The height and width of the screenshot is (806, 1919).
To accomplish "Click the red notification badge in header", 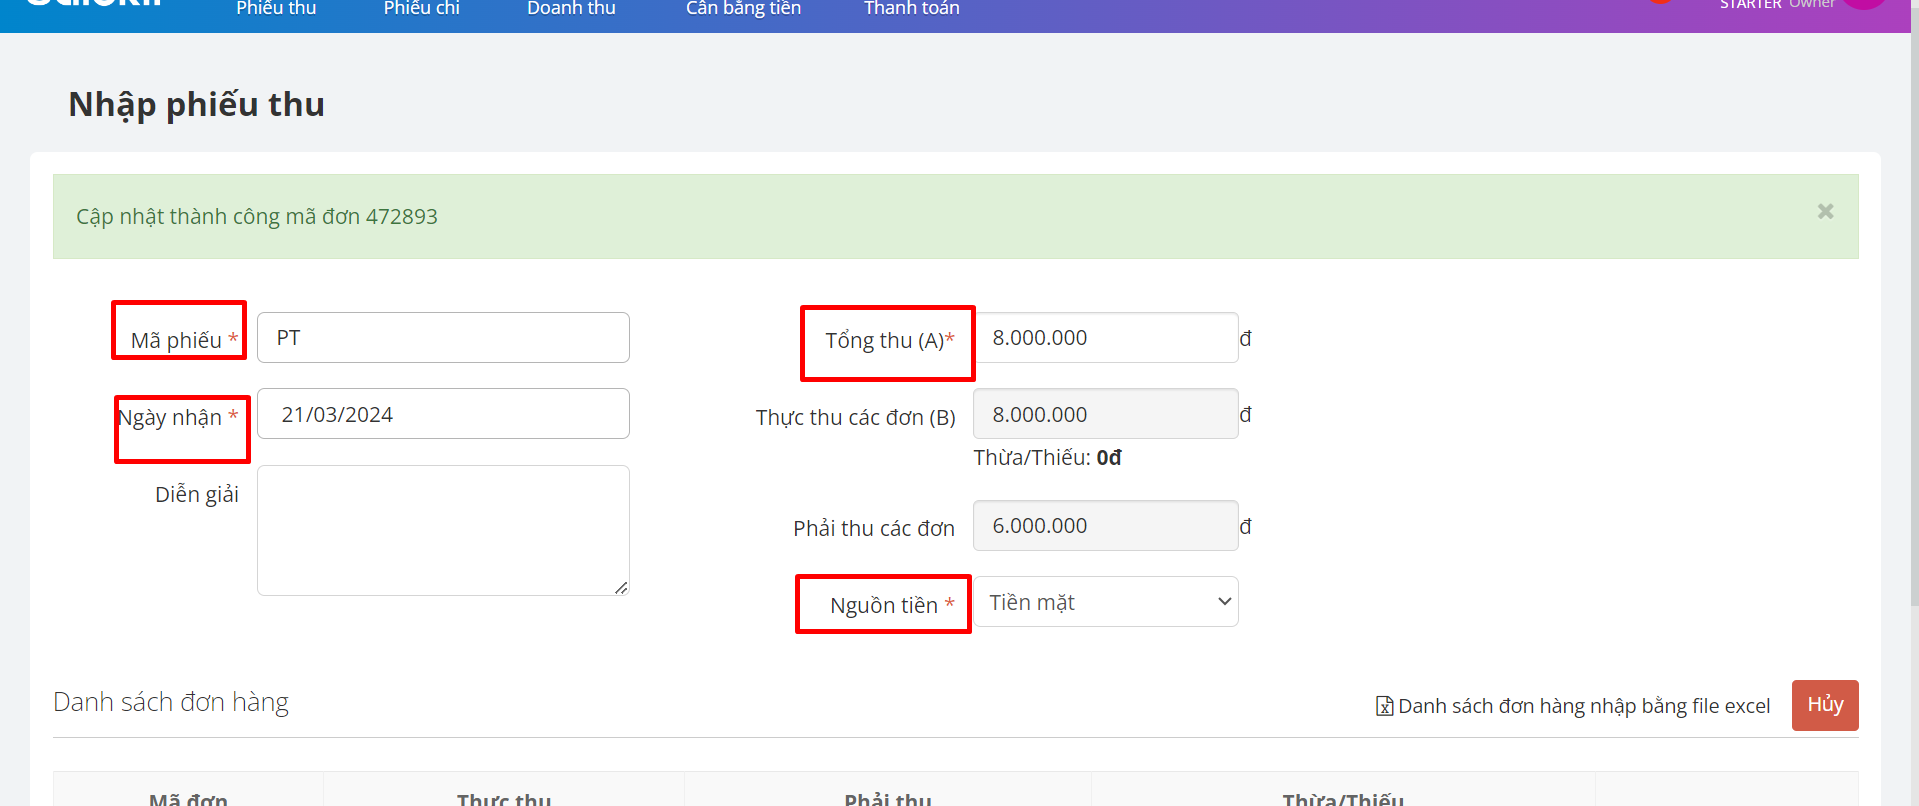I will tap(1660, 2).
